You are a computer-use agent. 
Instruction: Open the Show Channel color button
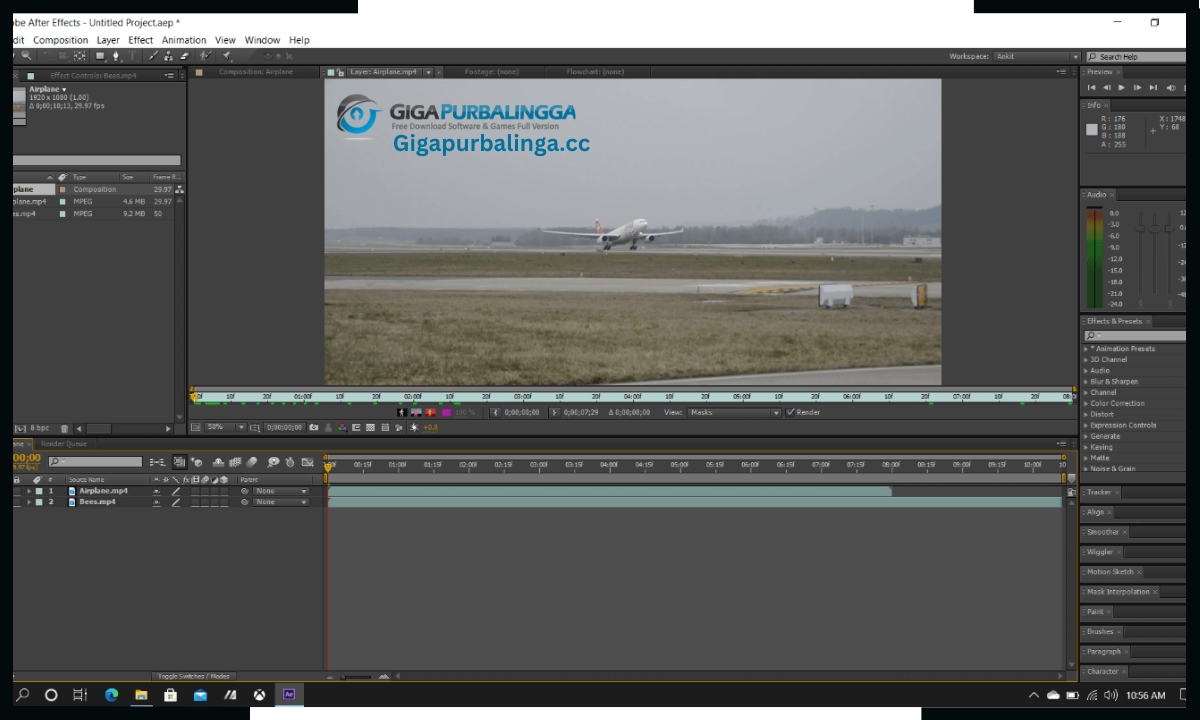tap(342, 427)
